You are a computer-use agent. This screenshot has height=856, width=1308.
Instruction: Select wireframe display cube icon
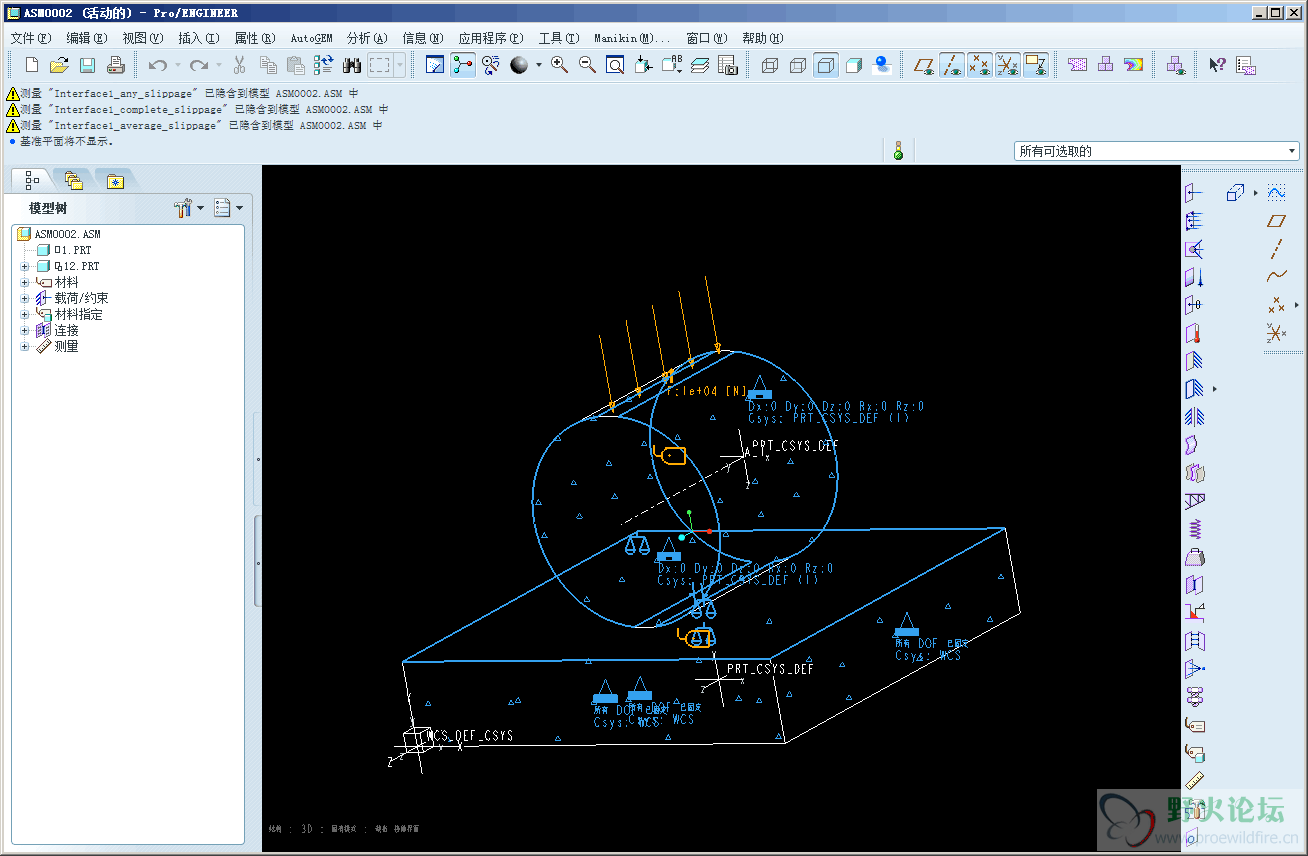click(770, 65)
